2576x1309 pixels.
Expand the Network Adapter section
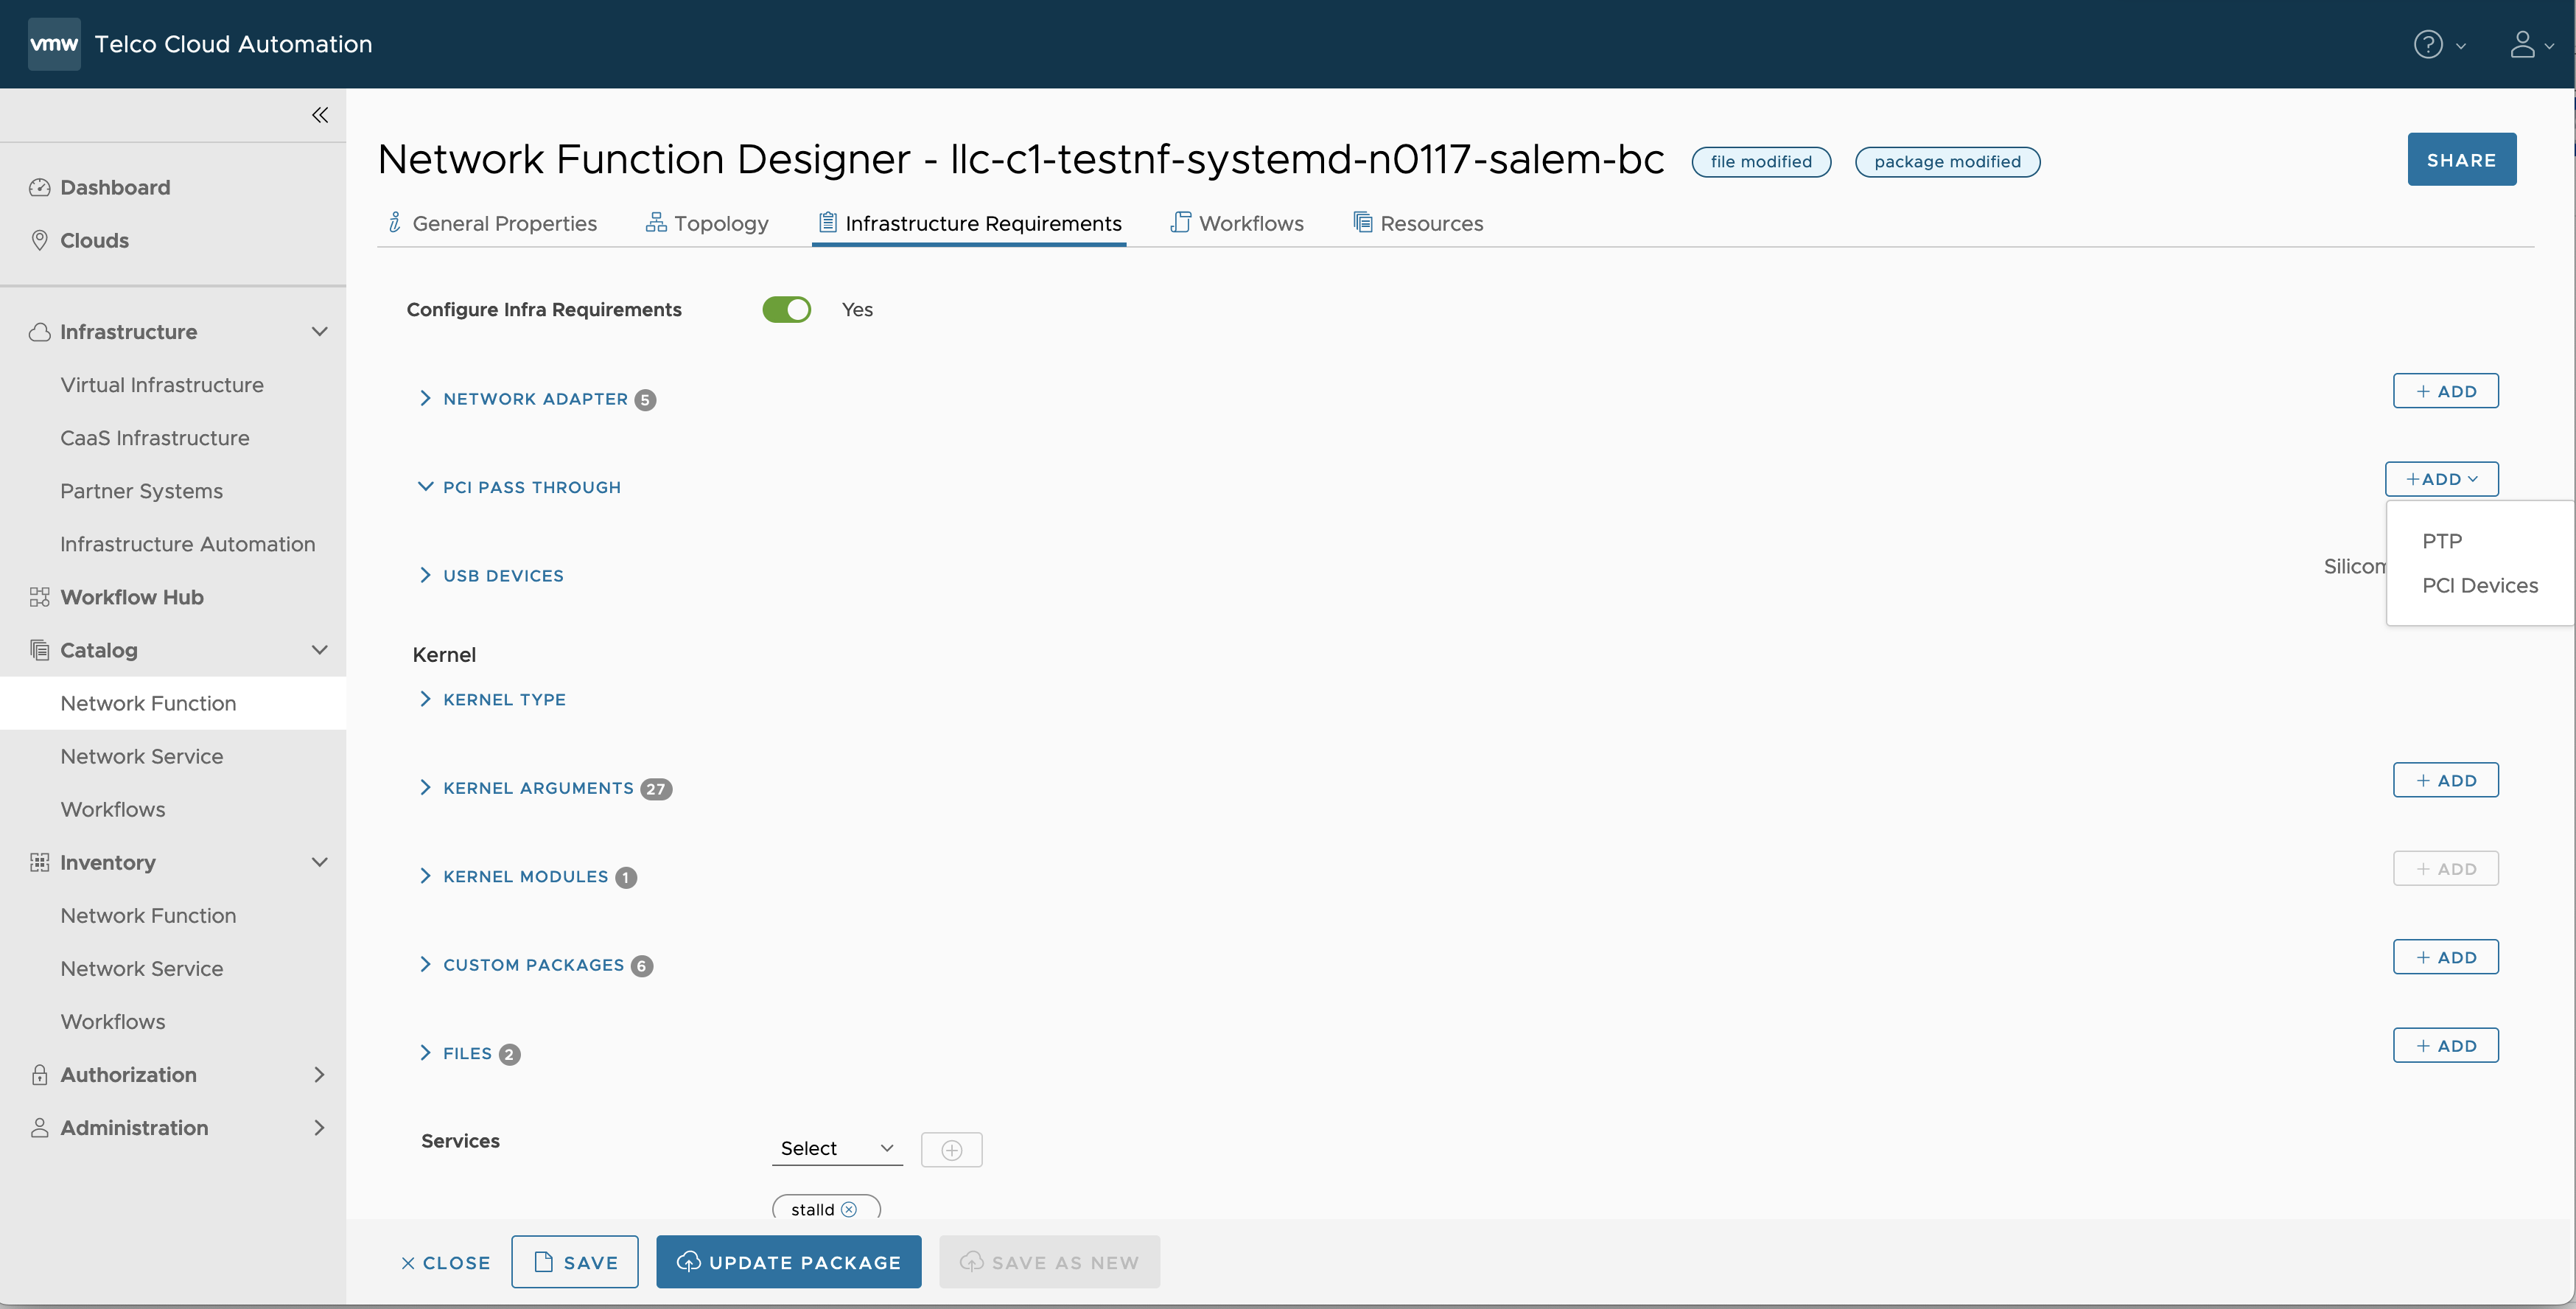coord(424,399)
